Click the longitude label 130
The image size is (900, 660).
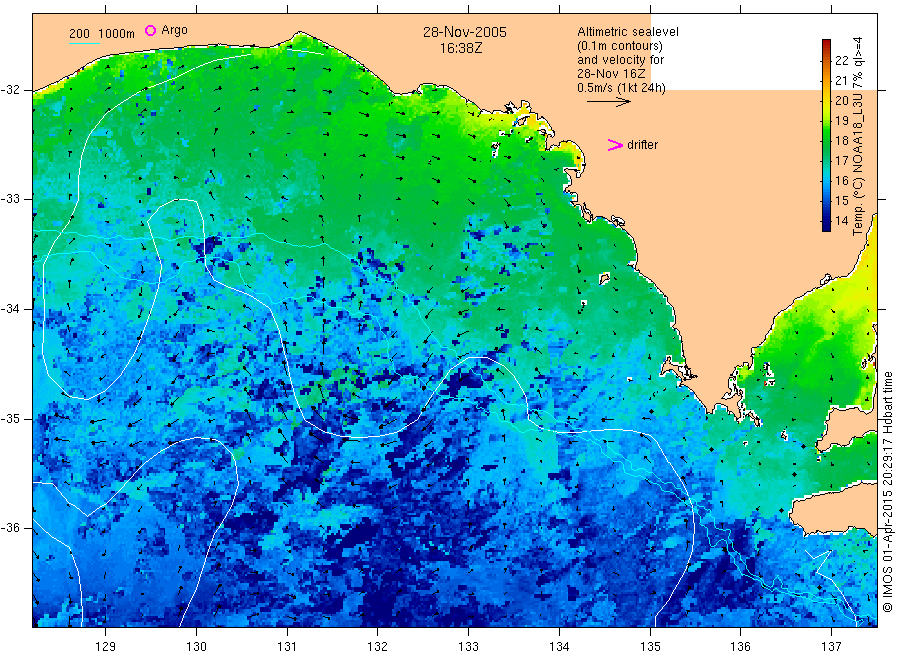click(x=196, y=647)
